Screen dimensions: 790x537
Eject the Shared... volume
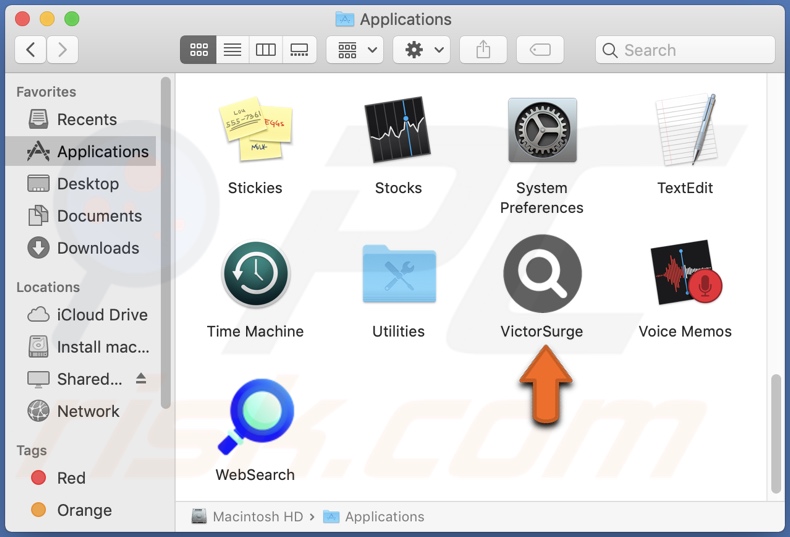pos(141,379)
